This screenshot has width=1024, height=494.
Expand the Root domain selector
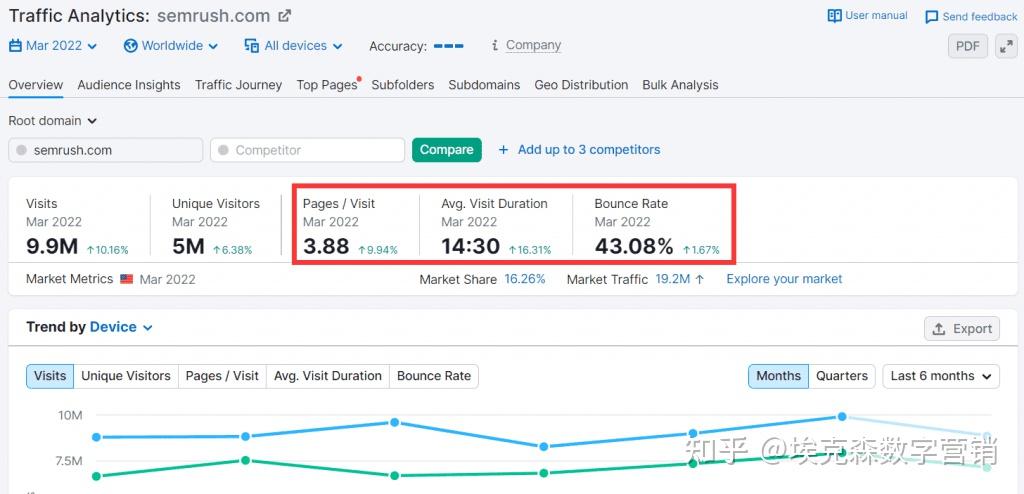pos(52,121)
